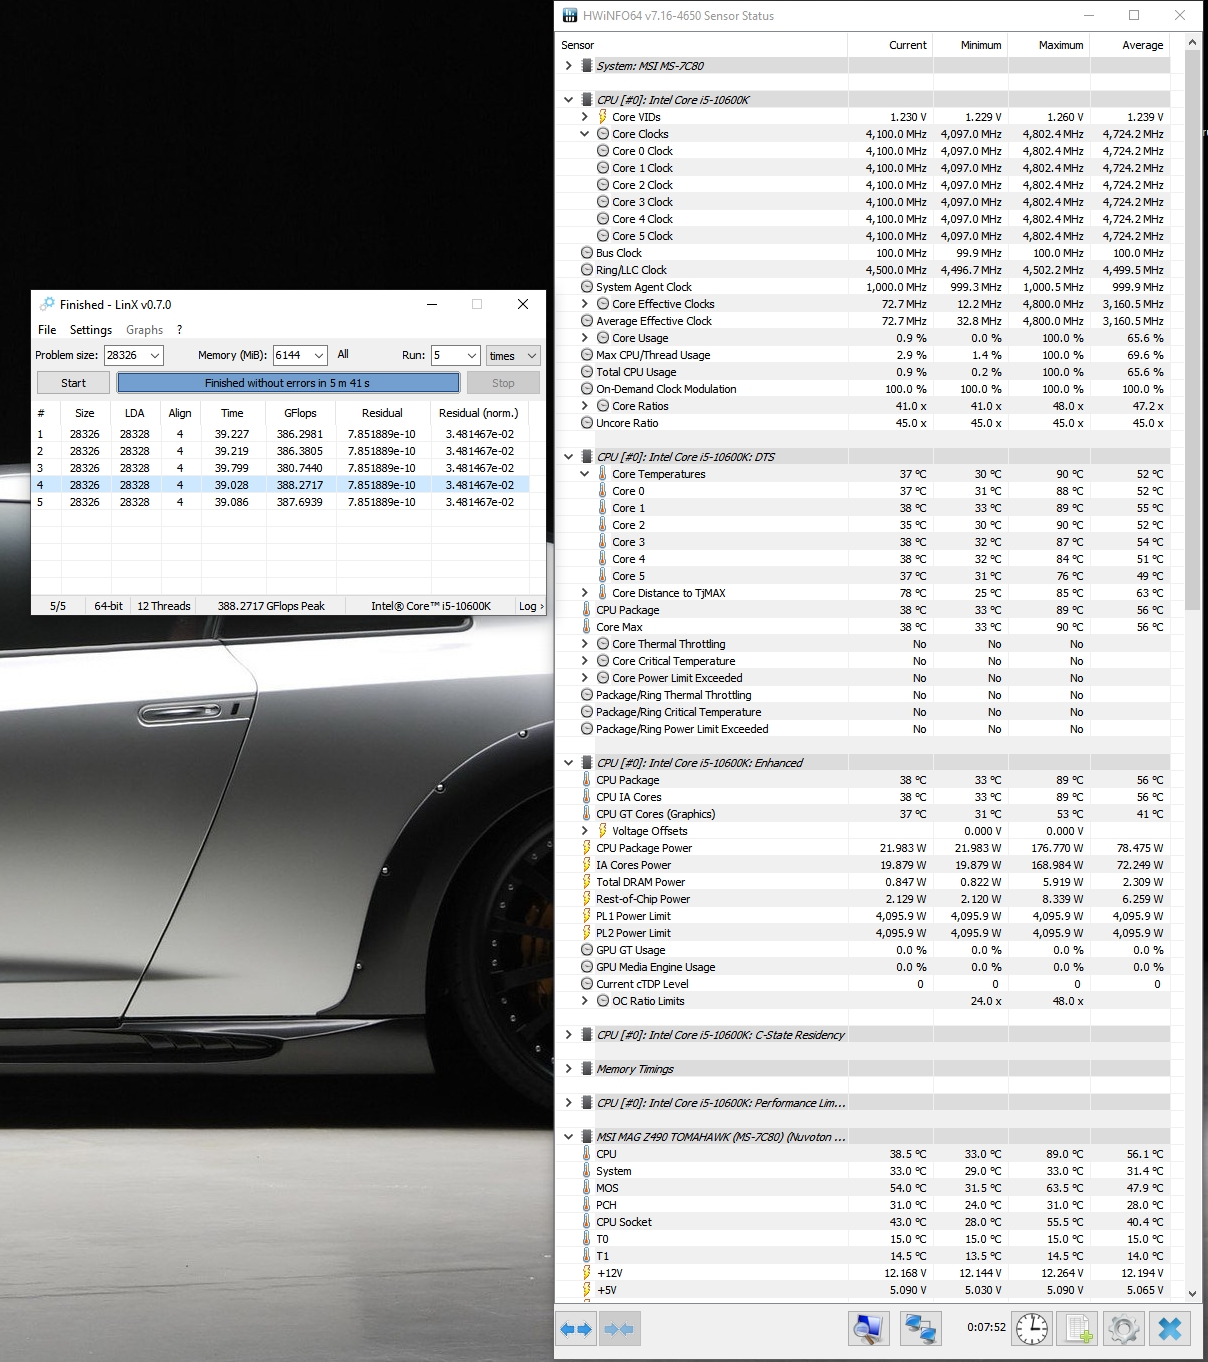This screenshot has width=1208, height=1362.
Task: Expand the C-State Residency section
Action: tap(569, 1035)
